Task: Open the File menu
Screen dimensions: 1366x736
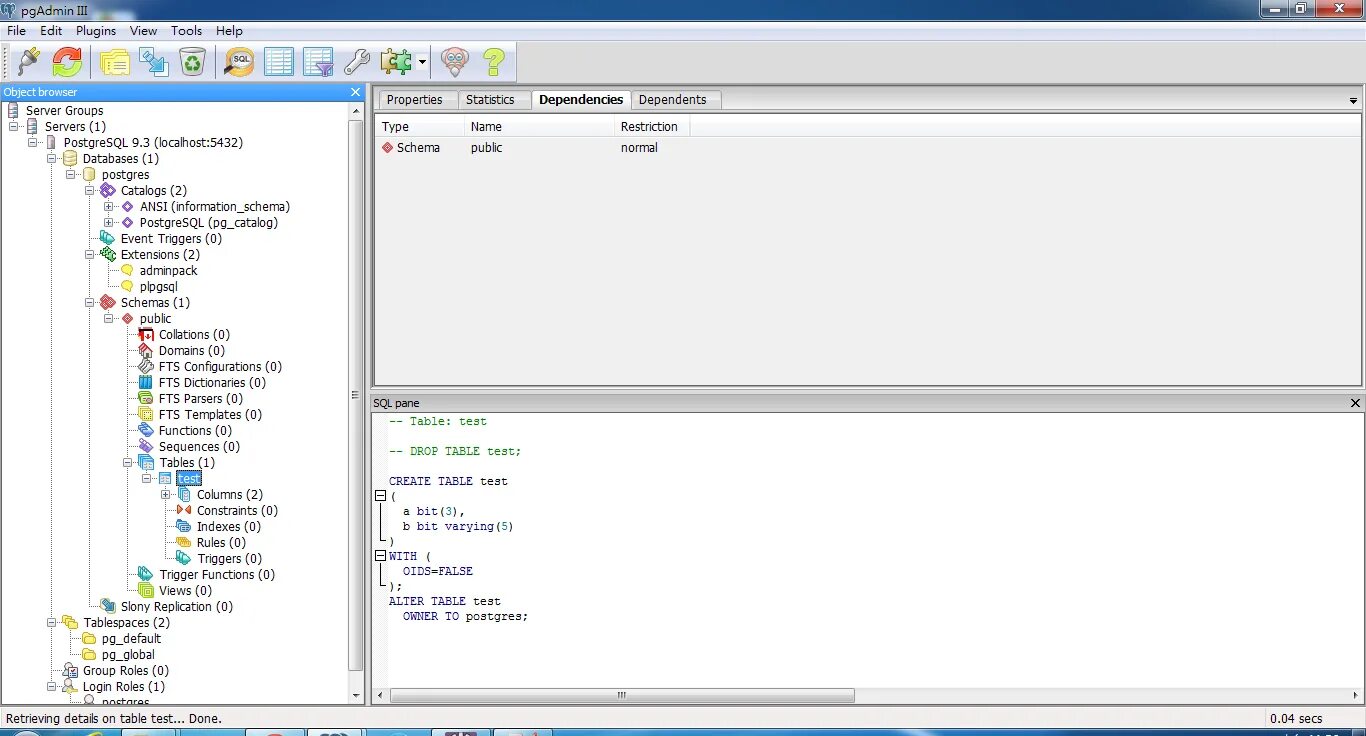Action: [16, 31]
